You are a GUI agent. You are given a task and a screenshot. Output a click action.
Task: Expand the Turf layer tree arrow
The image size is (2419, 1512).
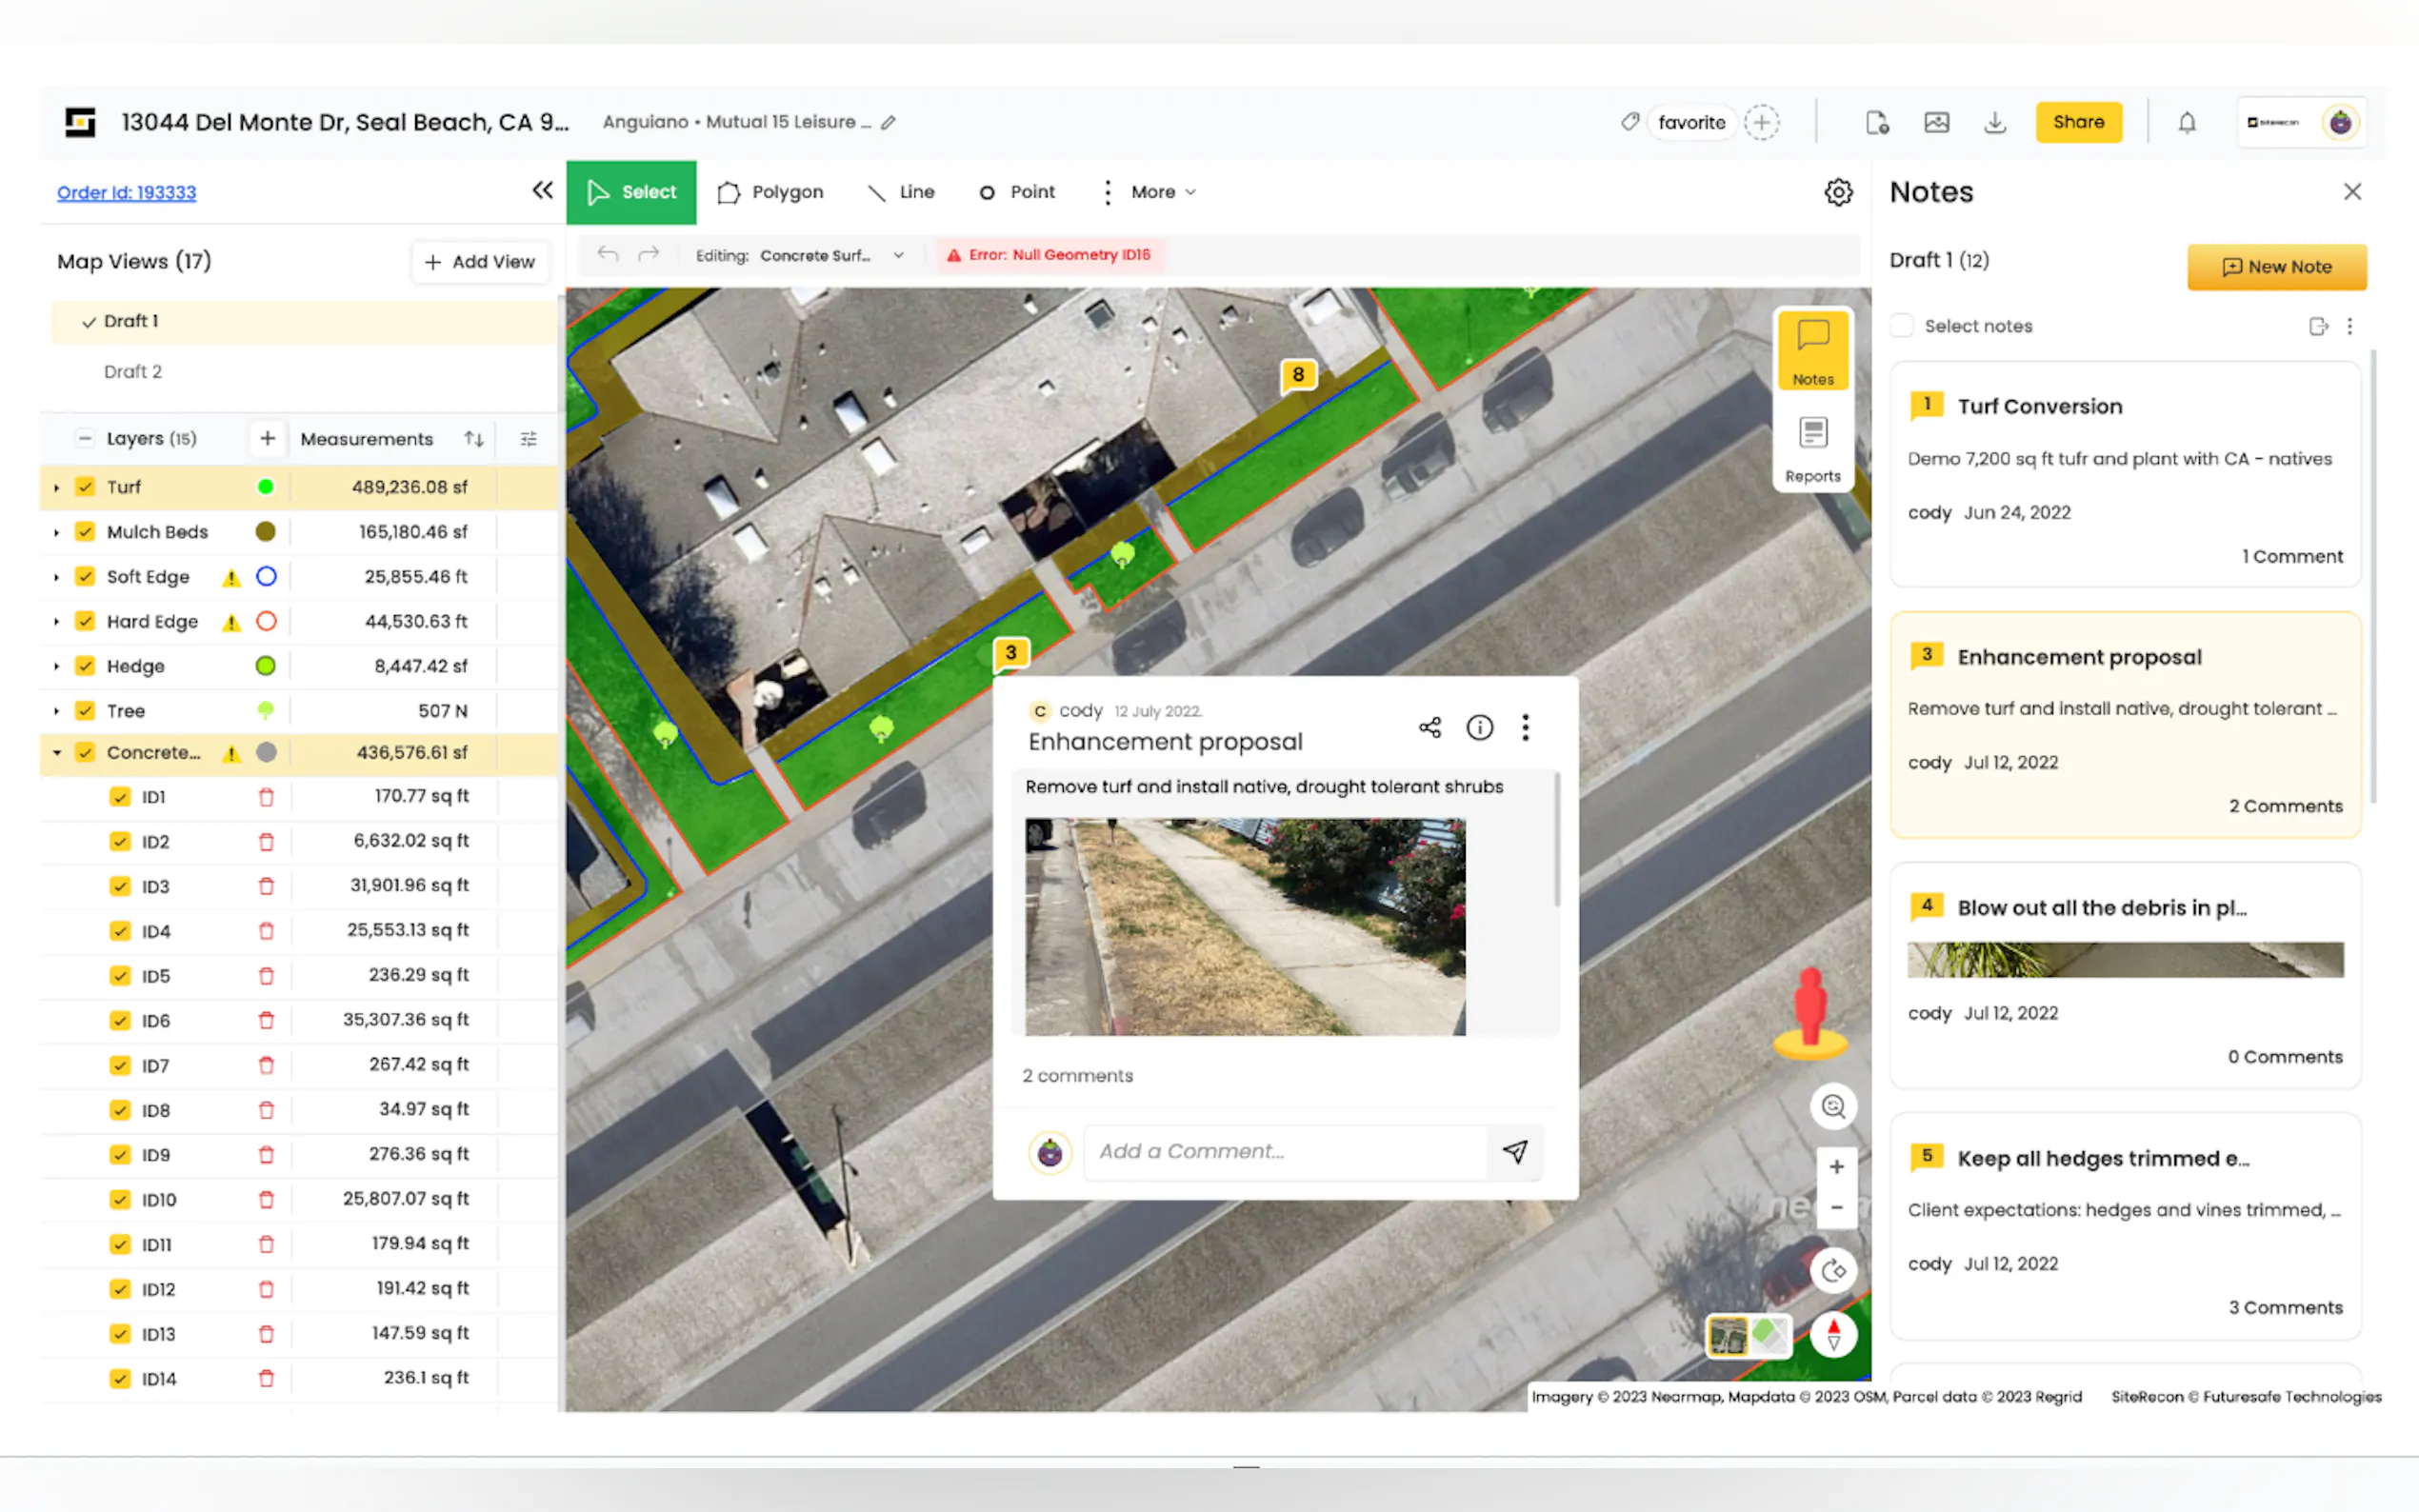(x=56, y=488)
